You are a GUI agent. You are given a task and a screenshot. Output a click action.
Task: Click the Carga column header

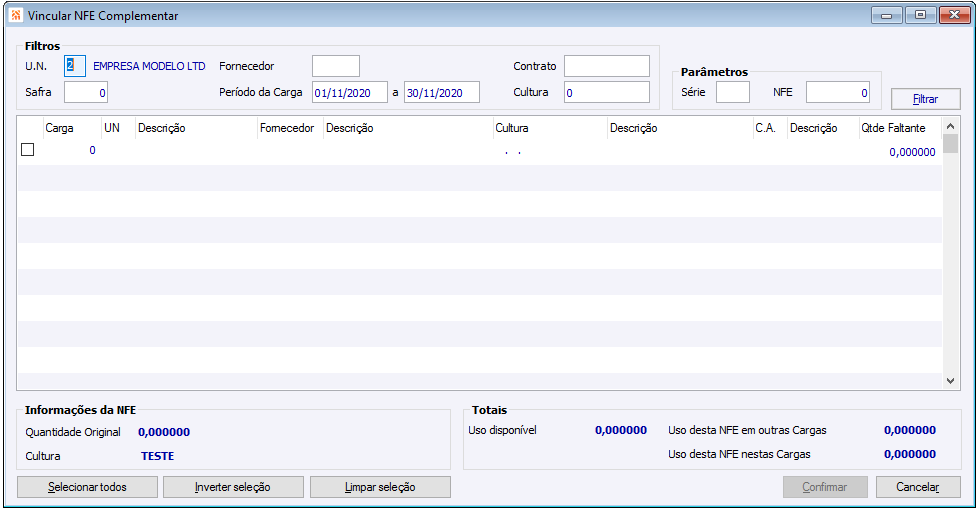point(72,128)
